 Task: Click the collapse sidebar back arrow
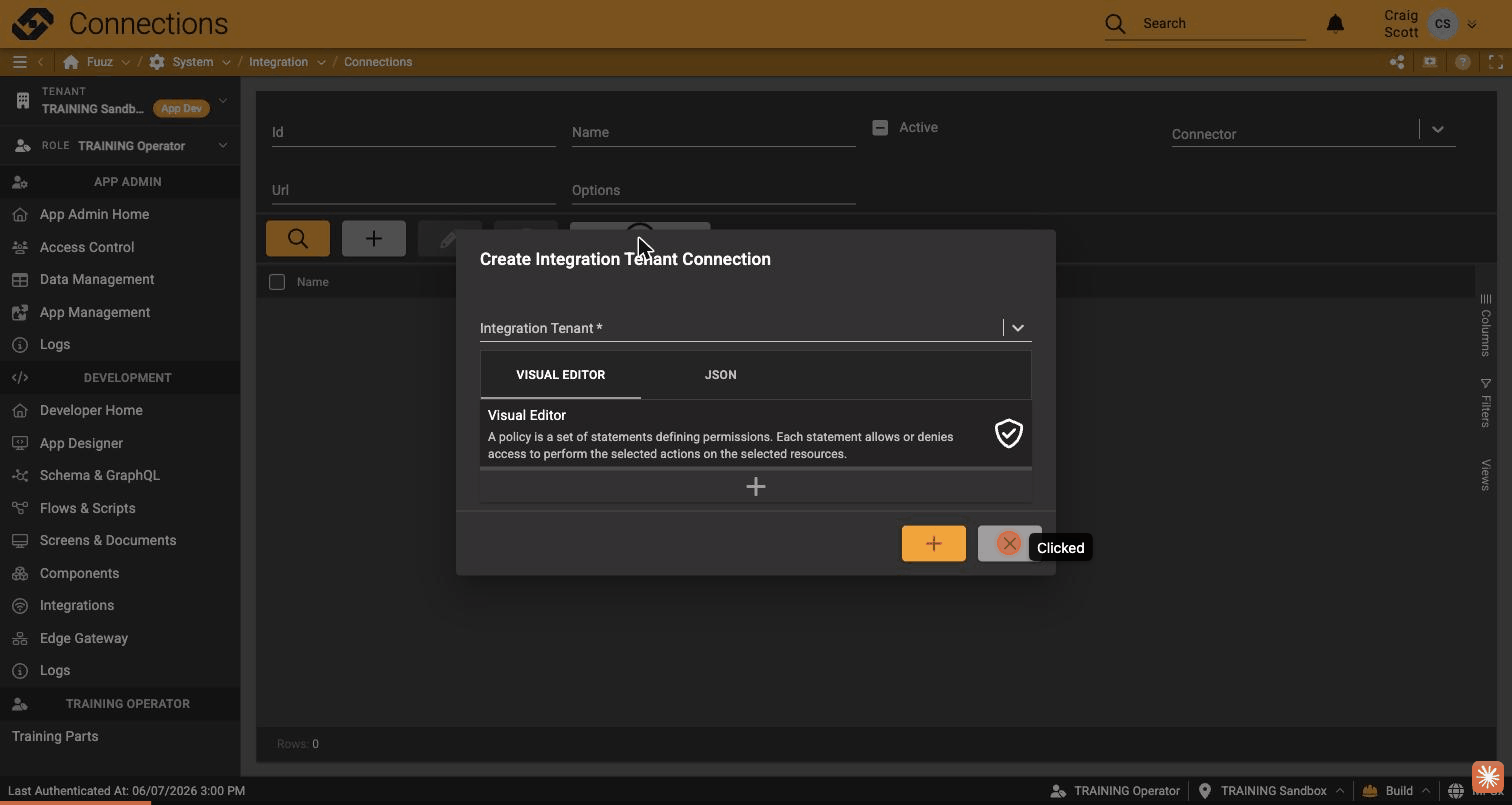(x=41, y=62)
